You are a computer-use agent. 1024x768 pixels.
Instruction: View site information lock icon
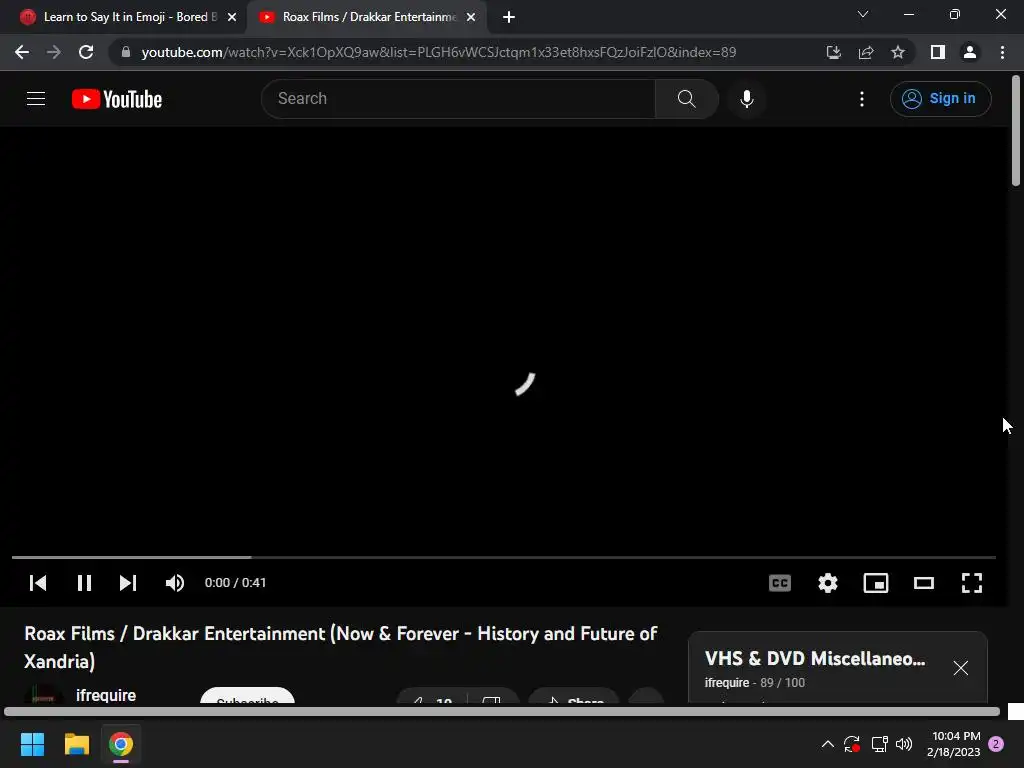tap(126, 52)
